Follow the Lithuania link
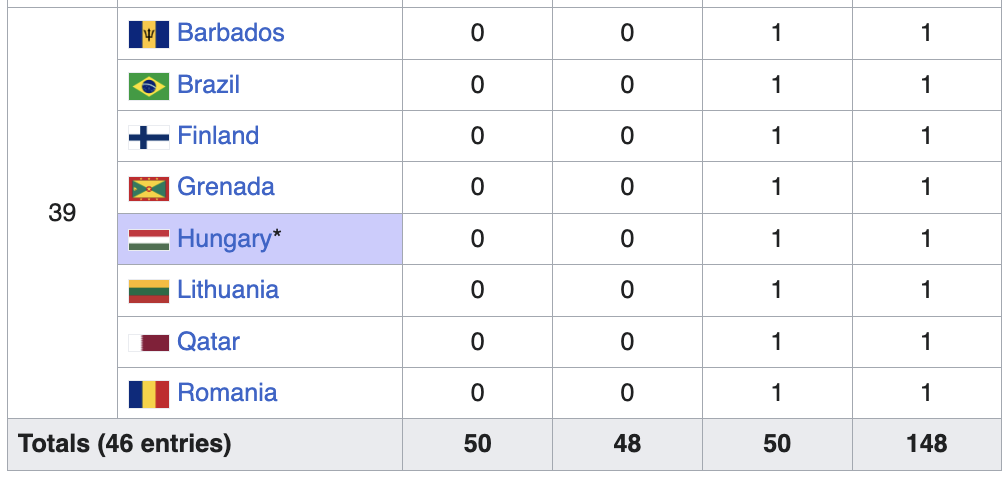Screen dimensions: 1008x486 pyautogui.click(x=228, y=290)
